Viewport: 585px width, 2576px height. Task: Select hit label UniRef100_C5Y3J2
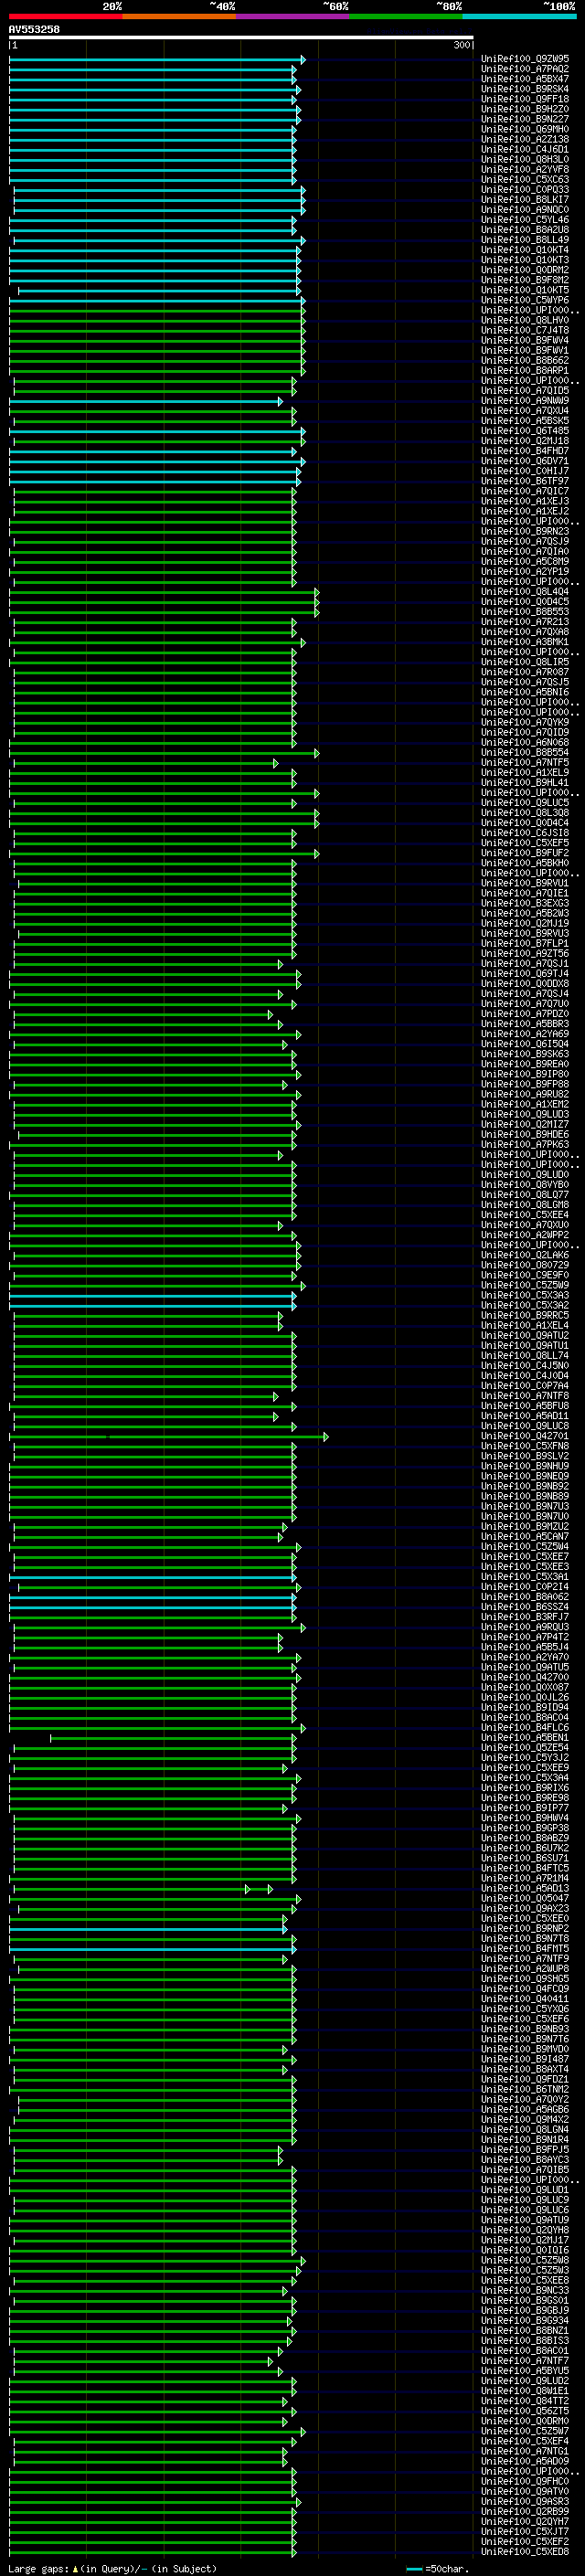[x=525, y=1758]
